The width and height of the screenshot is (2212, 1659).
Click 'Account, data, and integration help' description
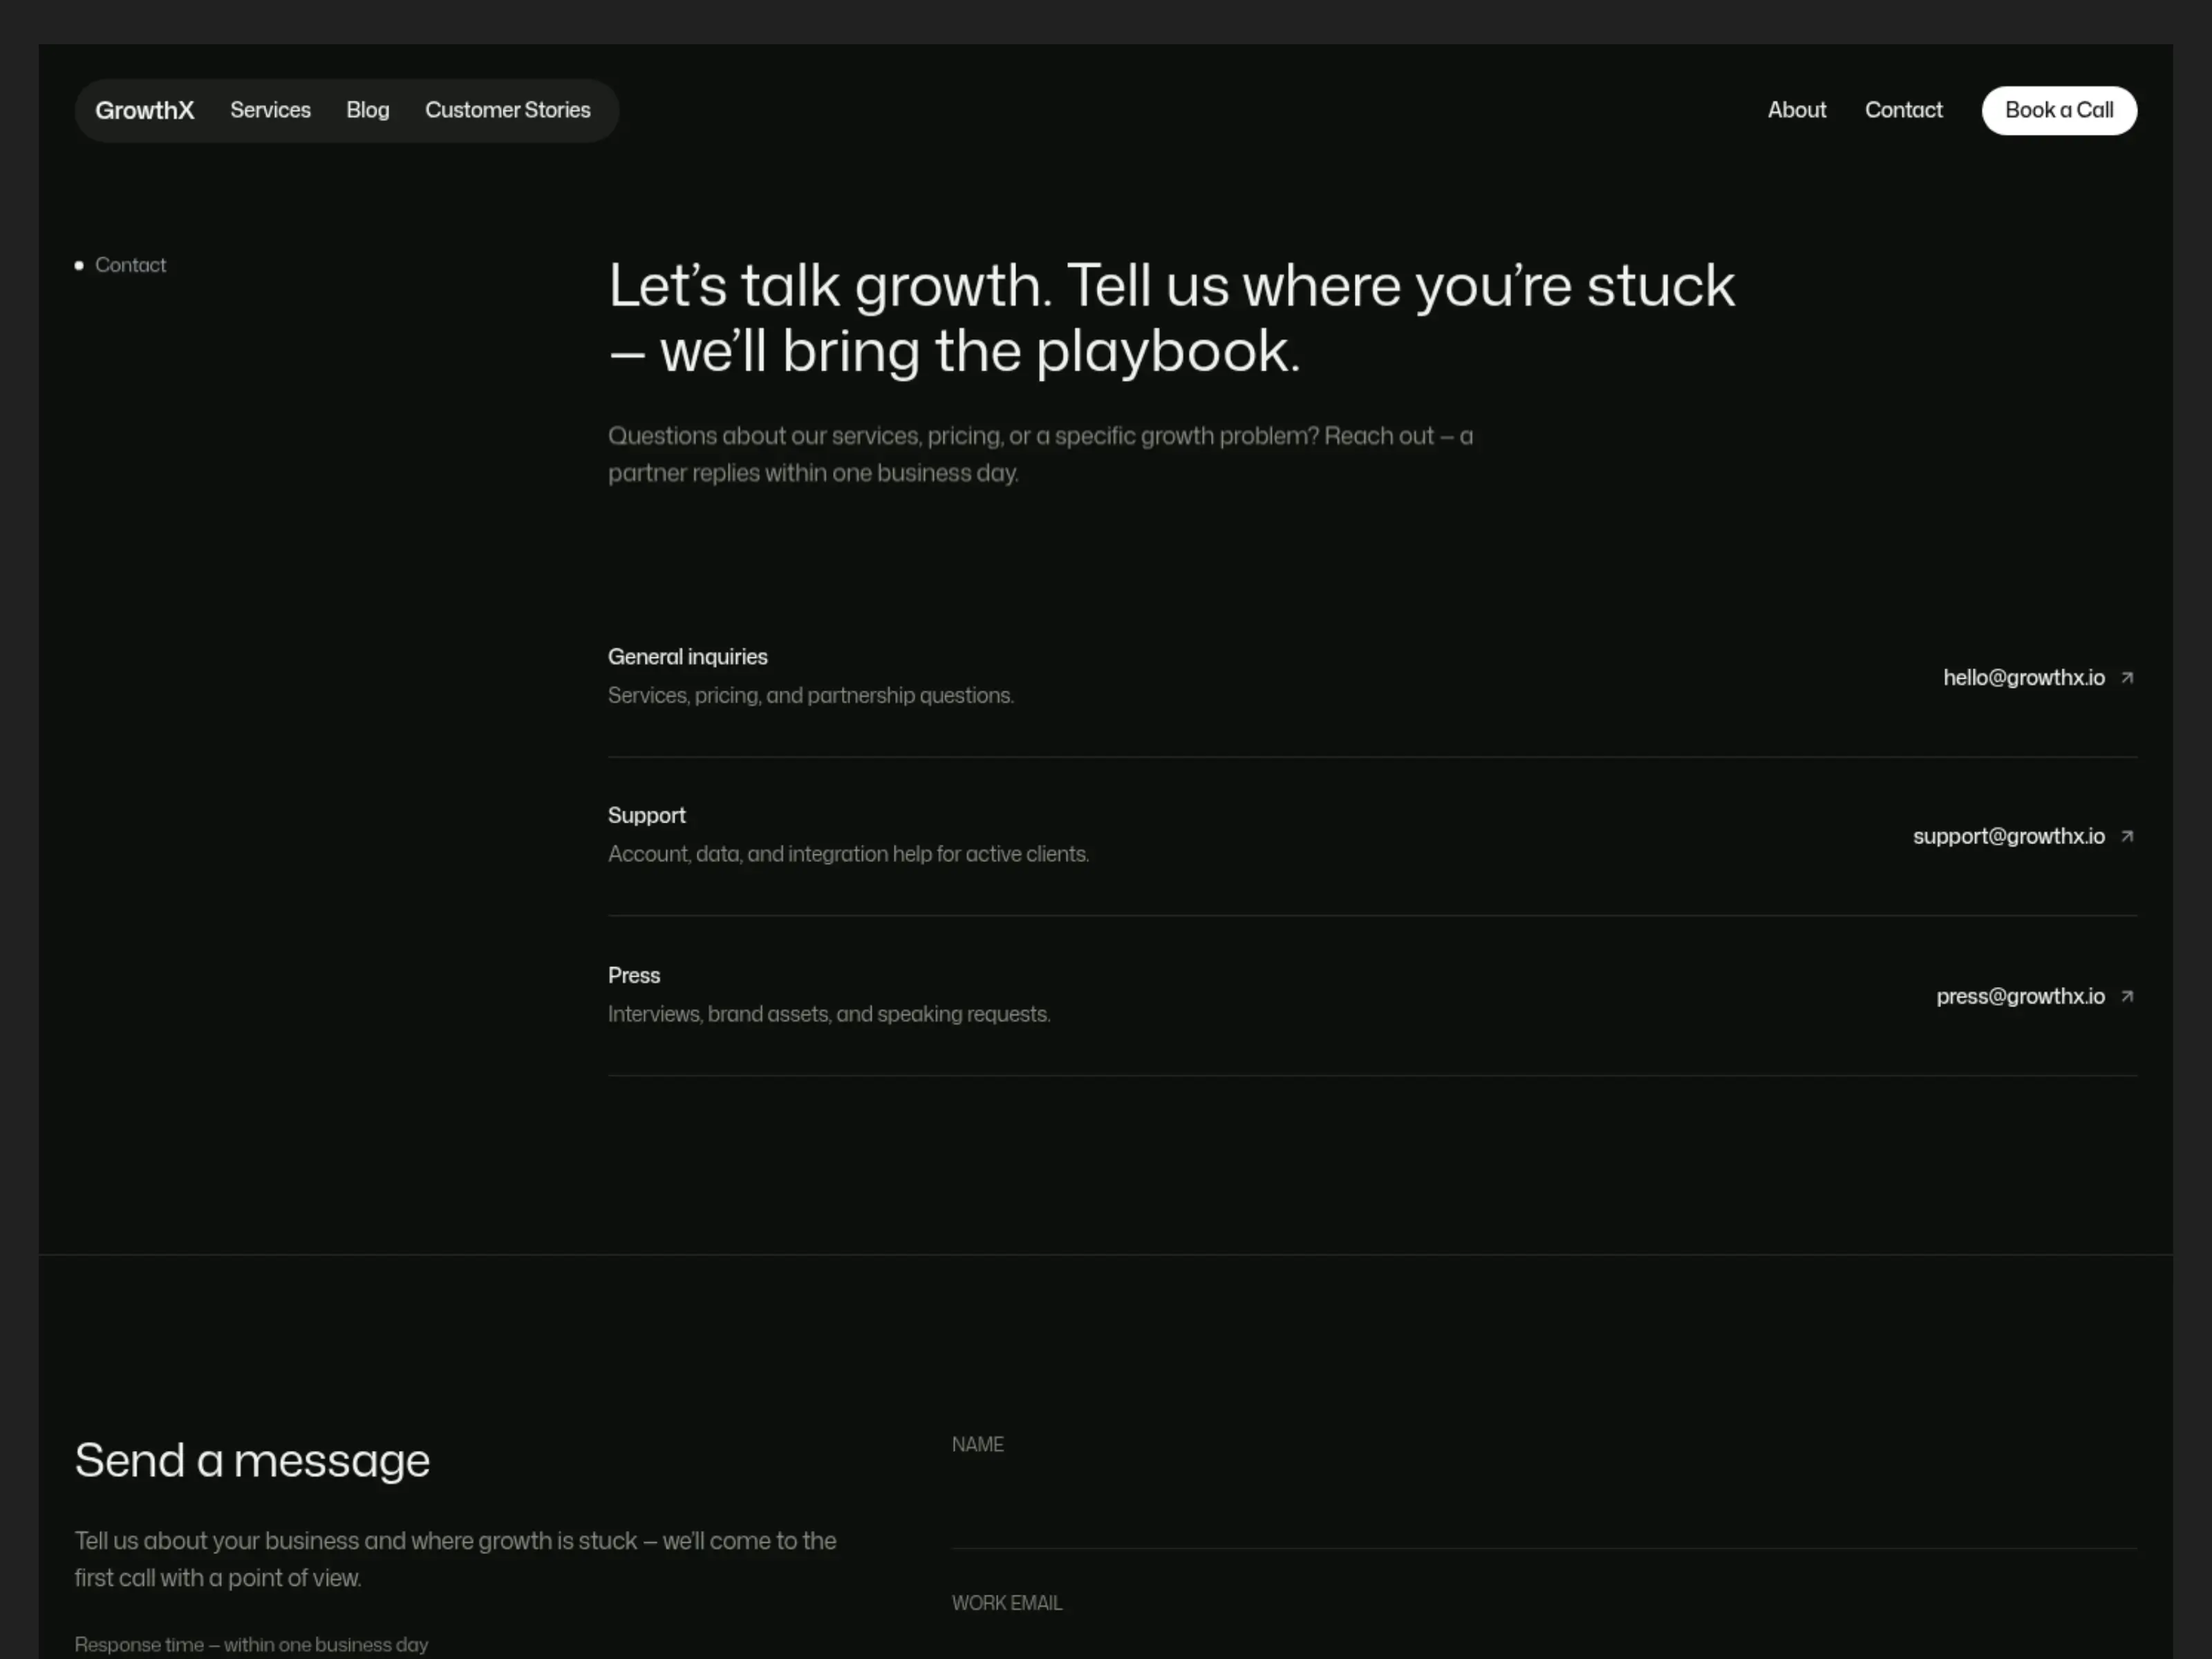tap(848, 855)
